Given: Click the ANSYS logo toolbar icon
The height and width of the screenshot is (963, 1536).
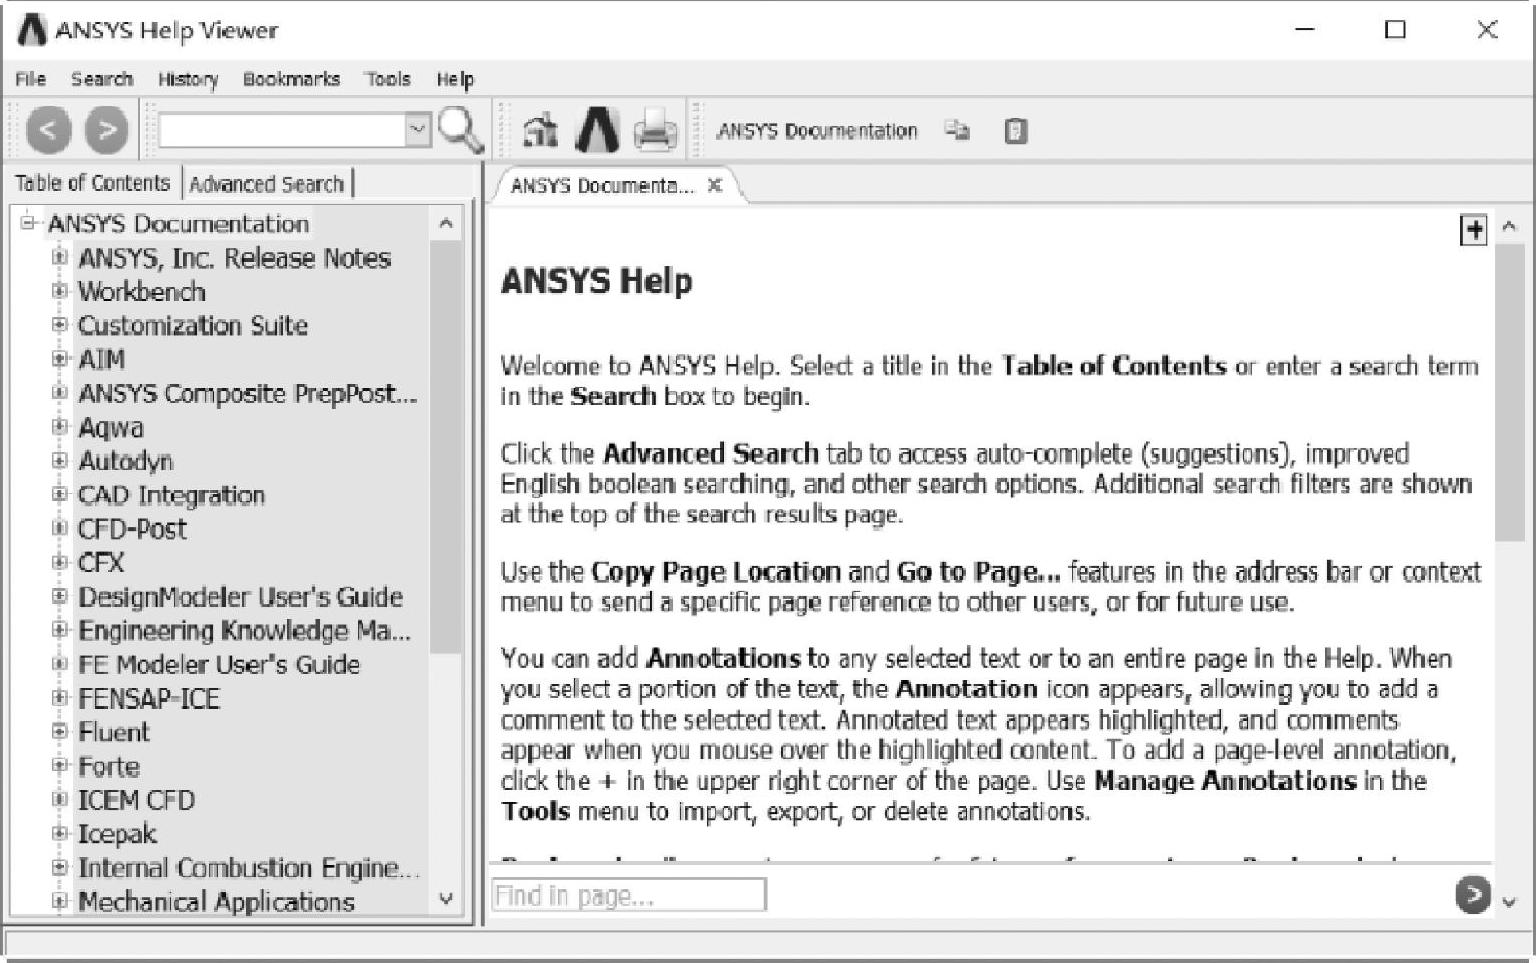Looking at the screenshot, I should pyautogui.click(x=597, y=130).
